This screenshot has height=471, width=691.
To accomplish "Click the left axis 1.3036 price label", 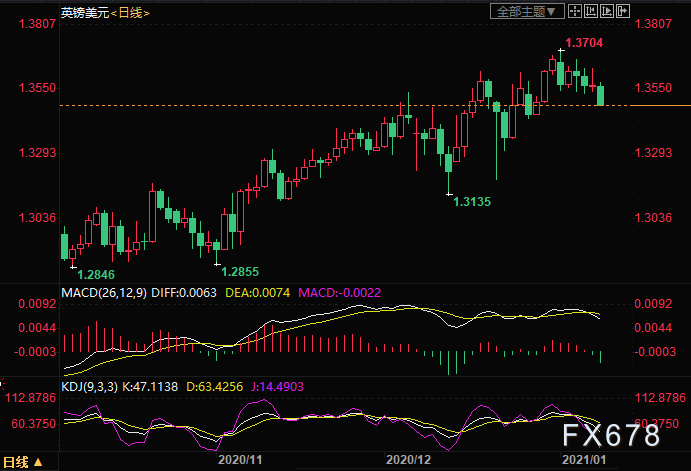I will [37, 218].
